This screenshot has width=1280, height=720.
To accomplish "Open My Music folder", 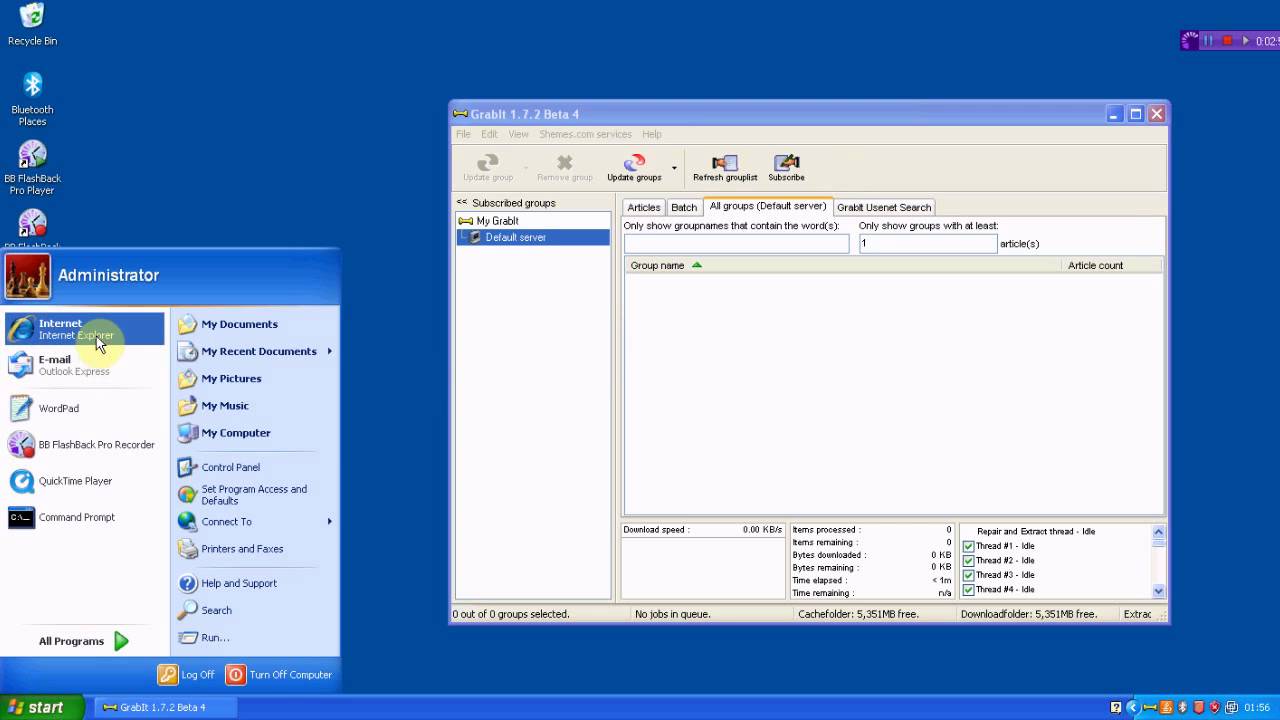I will tap(213, 405).
